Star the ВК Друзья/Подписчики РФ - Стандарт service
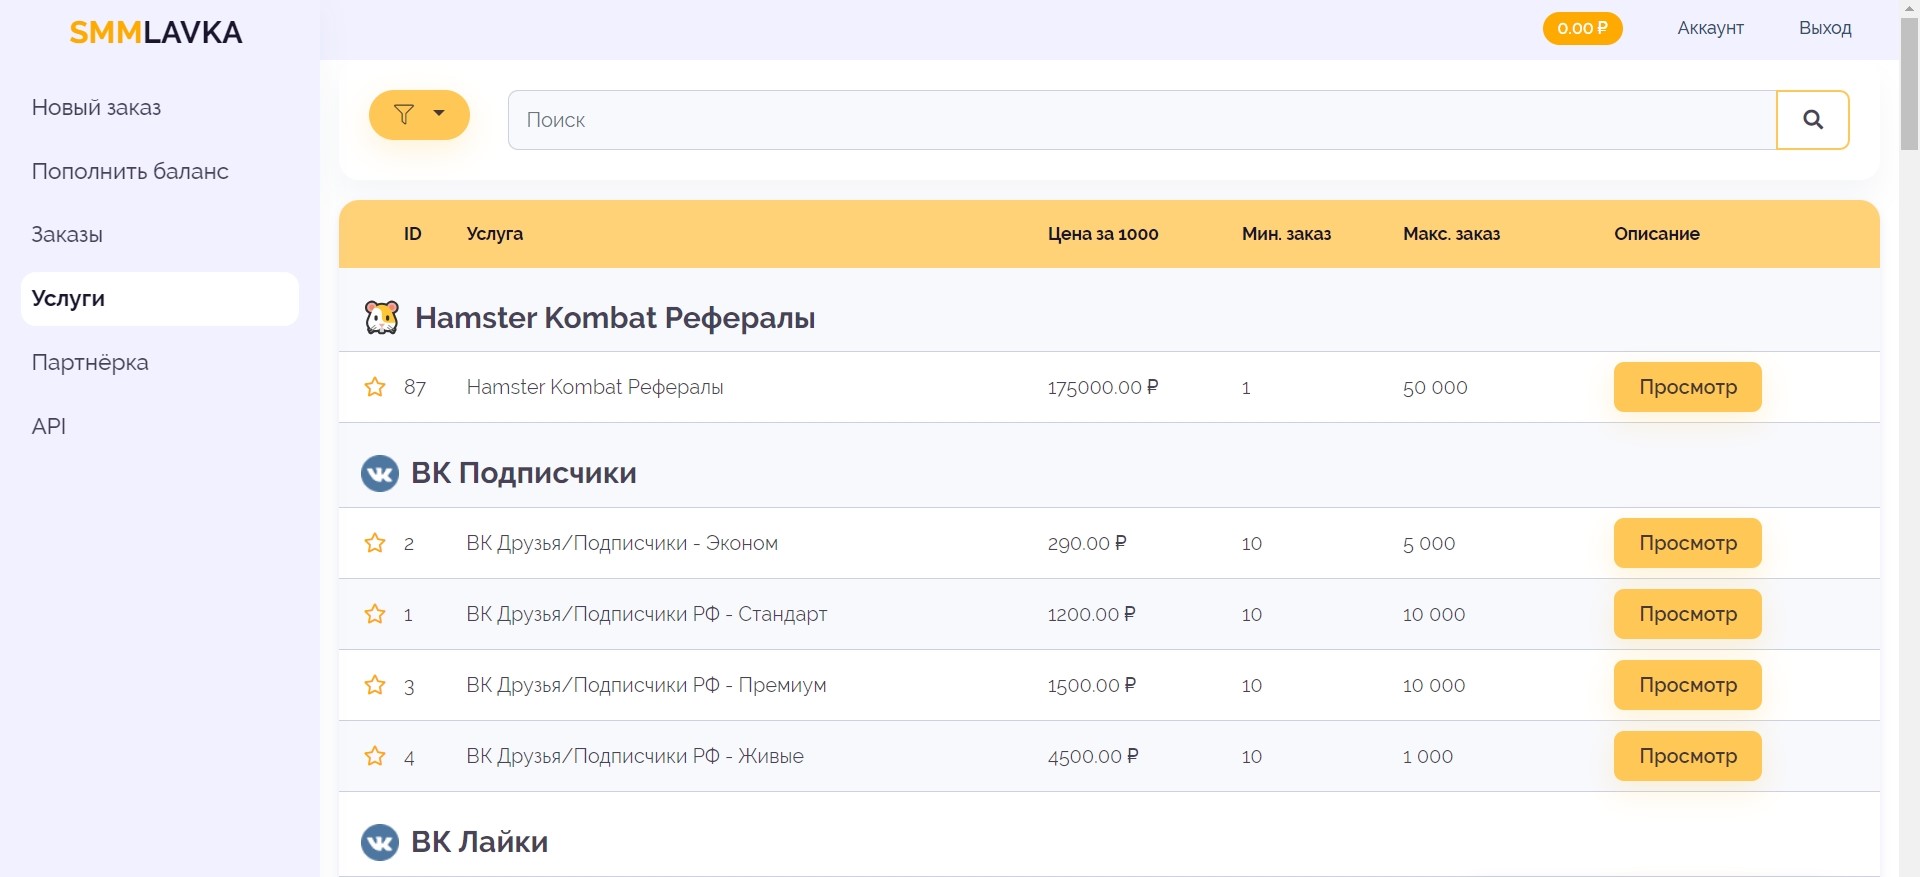The width and height of the screenshot is (1920, 877). [x=375, y=614]
